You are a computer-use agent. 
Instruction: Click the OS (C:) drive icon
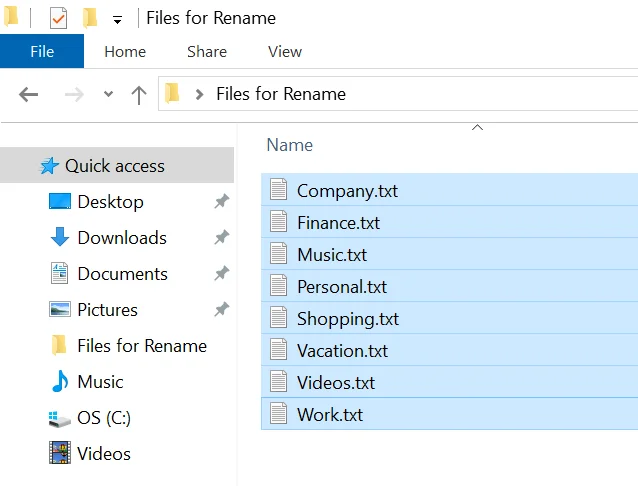60,418
